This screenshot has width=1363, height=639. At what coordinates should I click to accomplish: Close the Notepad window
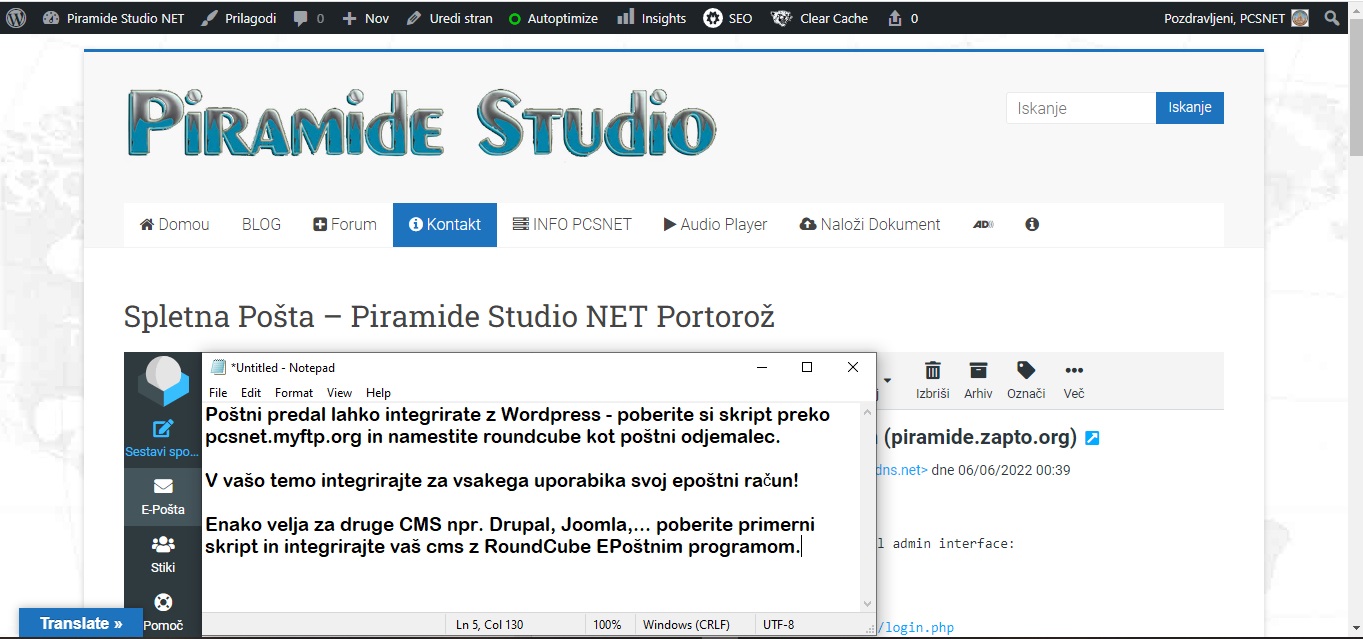[x=853, y=367]
